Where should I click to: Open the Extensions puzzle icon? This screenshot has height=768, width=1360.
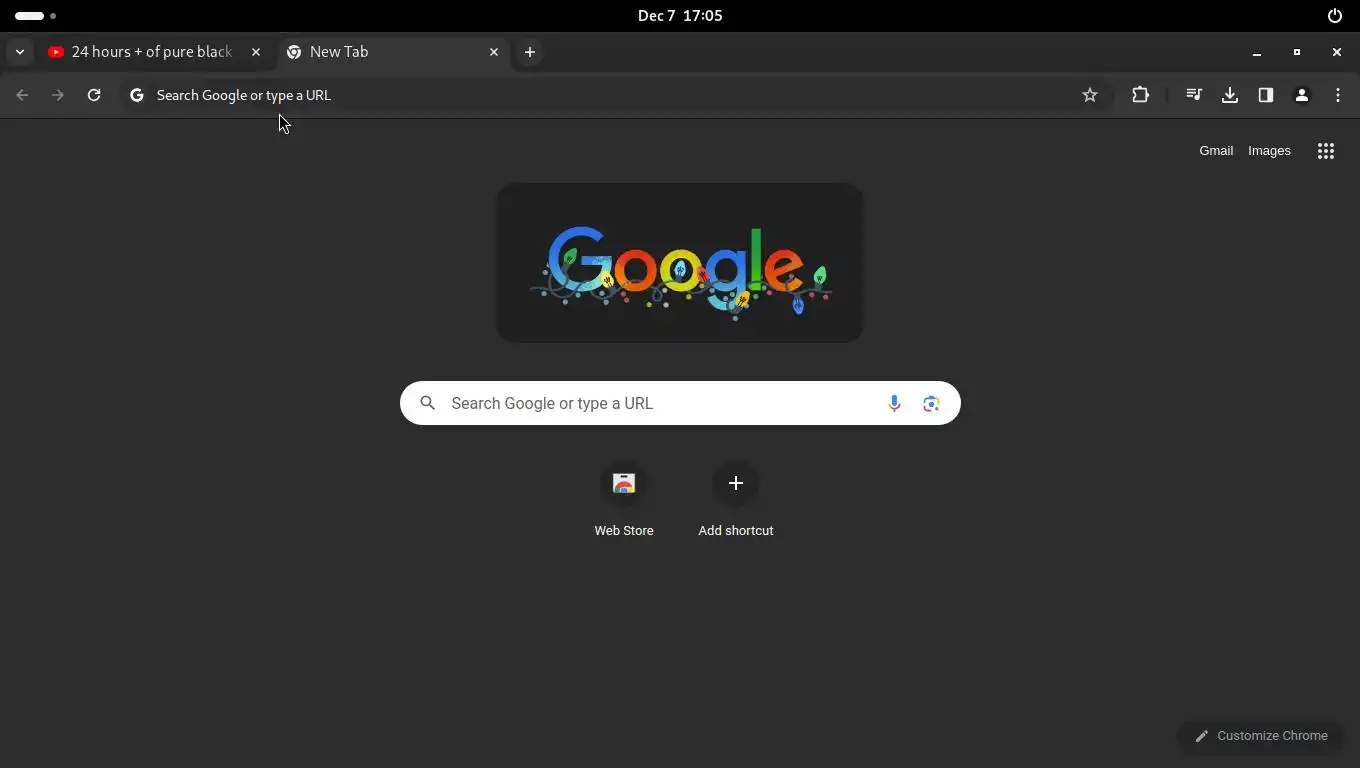point(1140,95)
